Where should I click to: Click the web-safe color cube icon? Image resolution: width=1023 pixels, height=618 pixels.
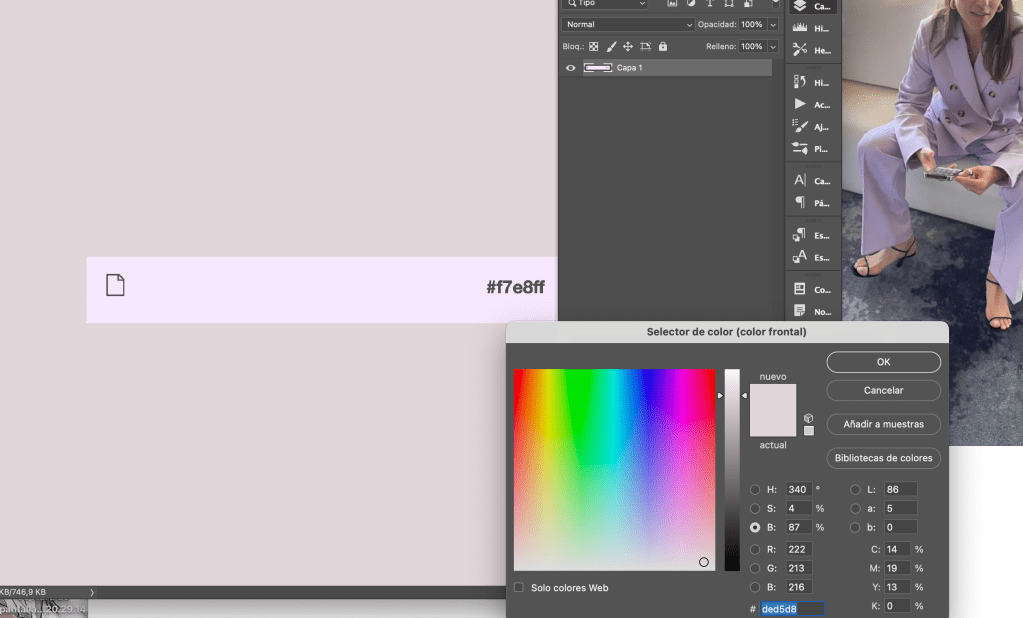pos(808,418)
